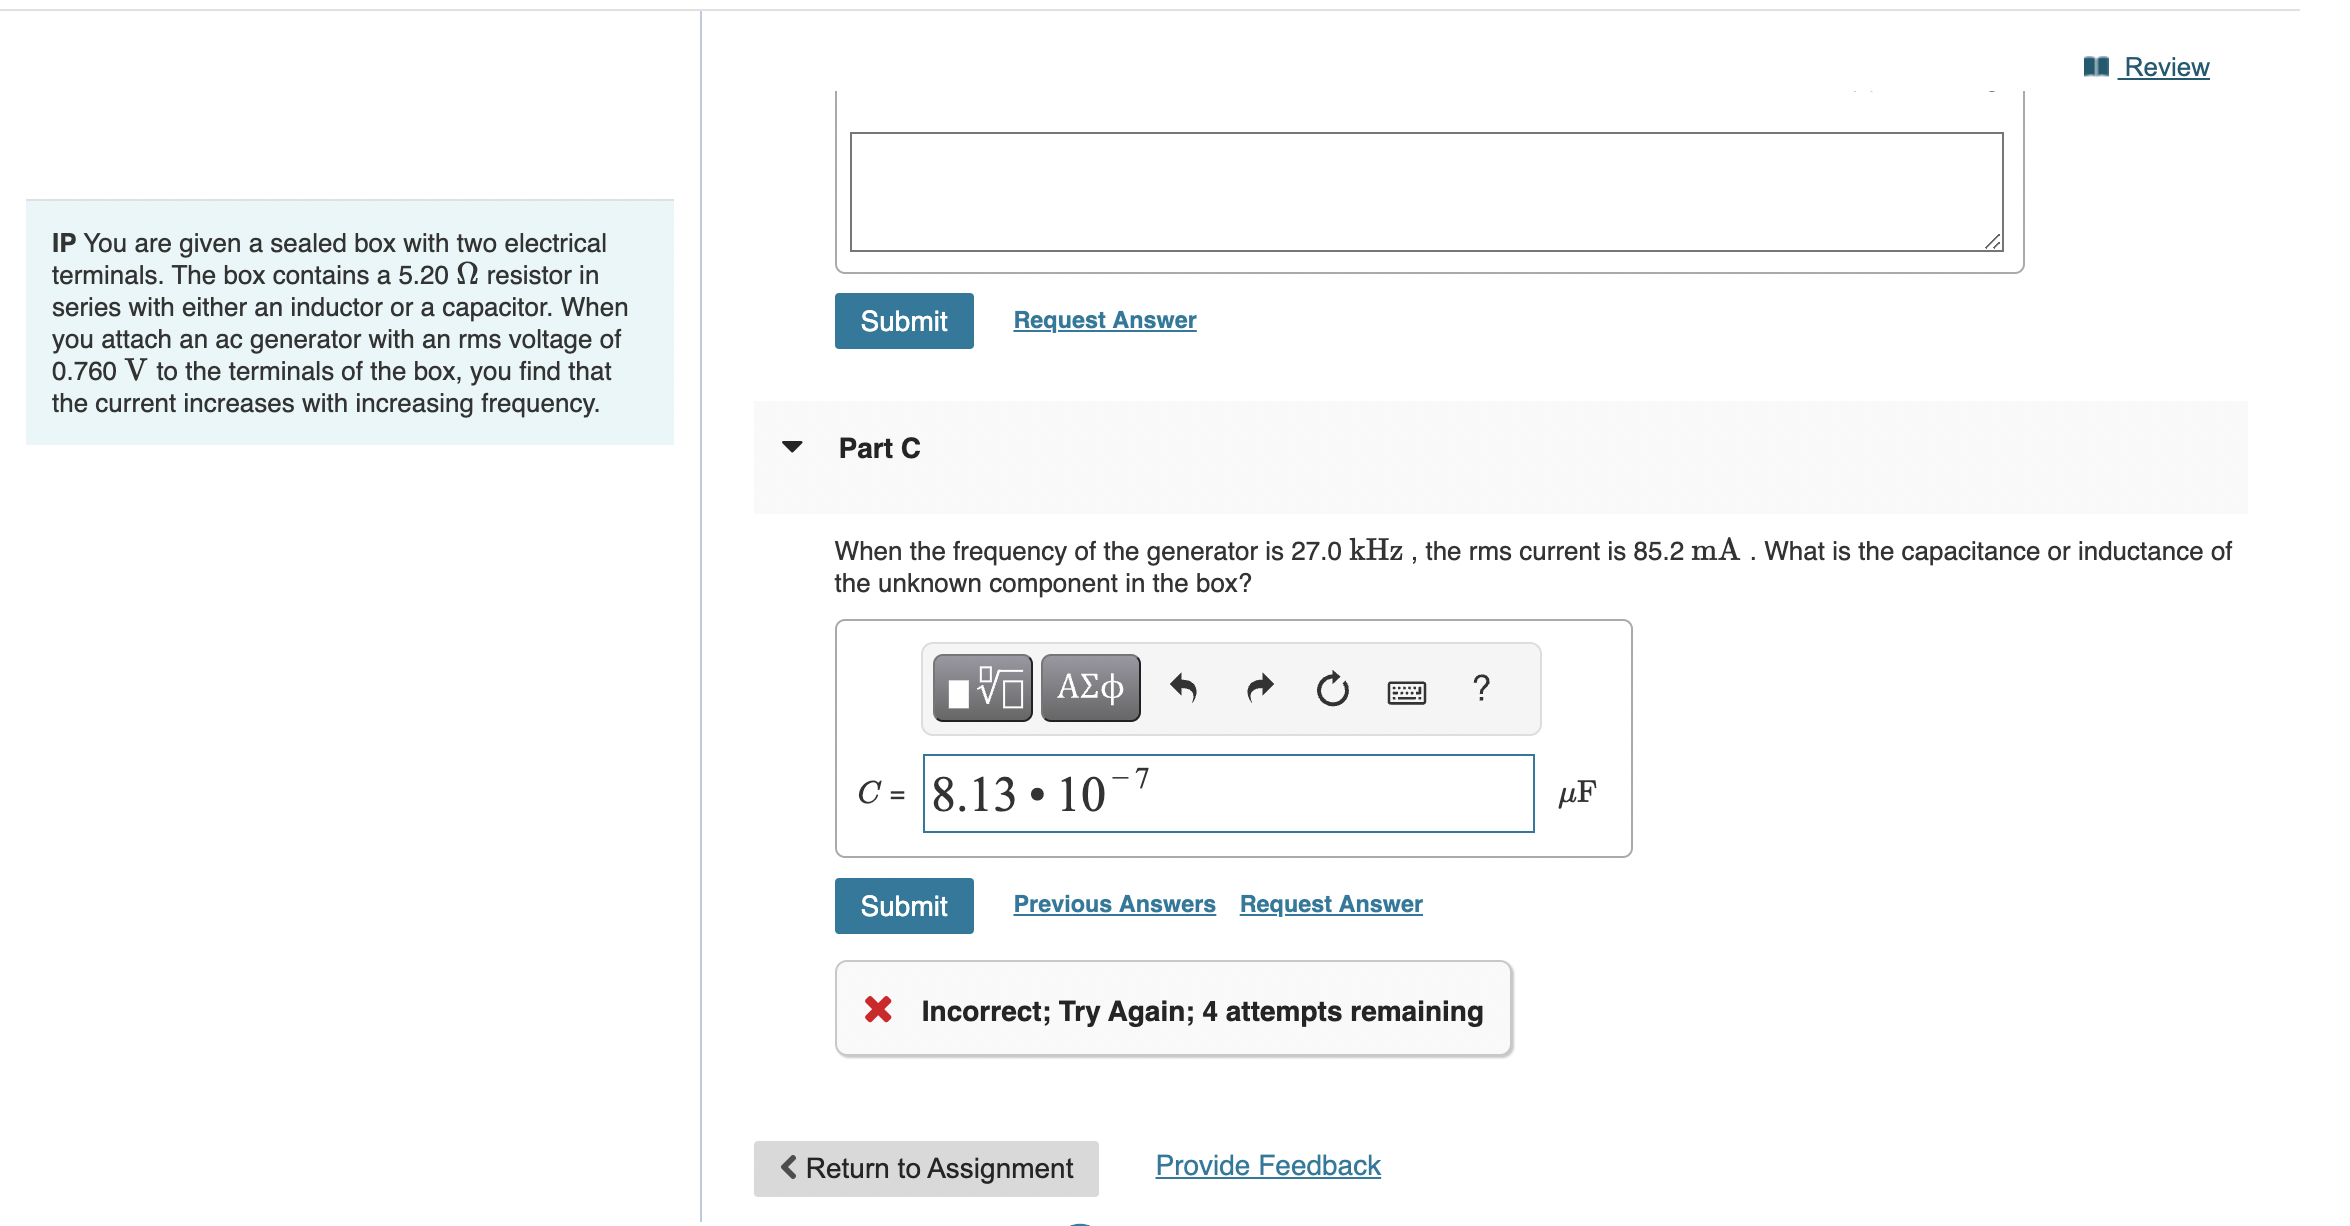
Task: Submit the Part C capacitance answer
Action: coord(903,905)
